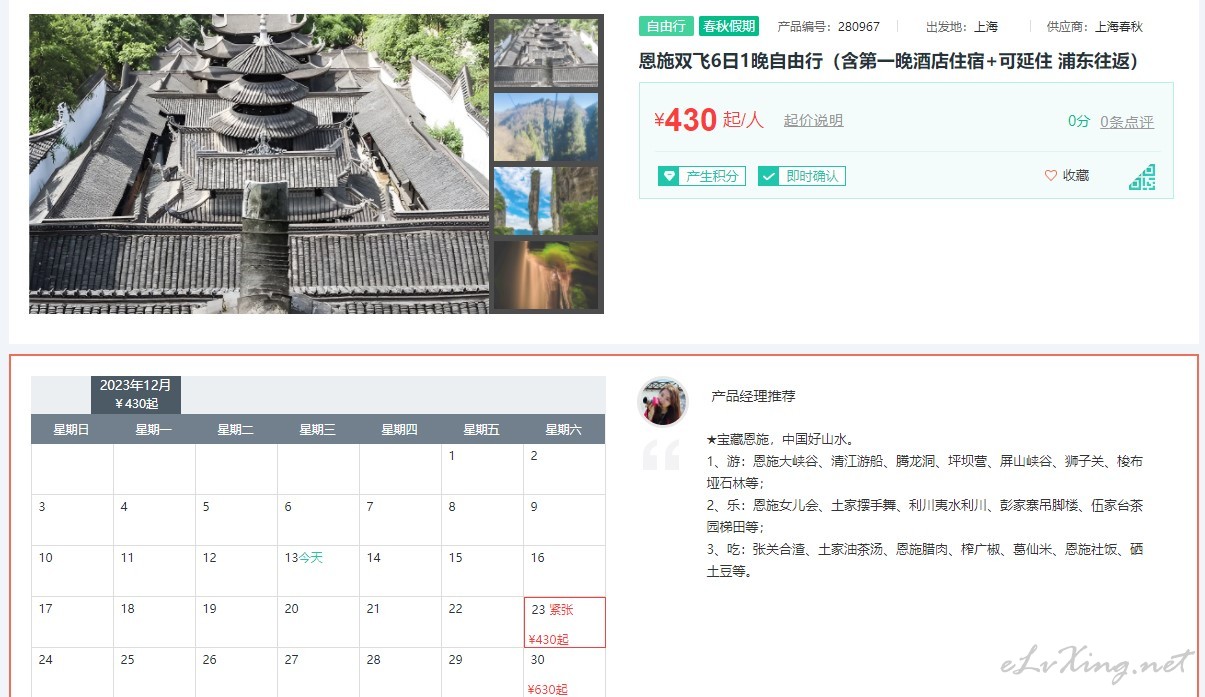The image size is (1205, 697).
Task: Click the 自由行 green tag
Action: tap(666, 27)
